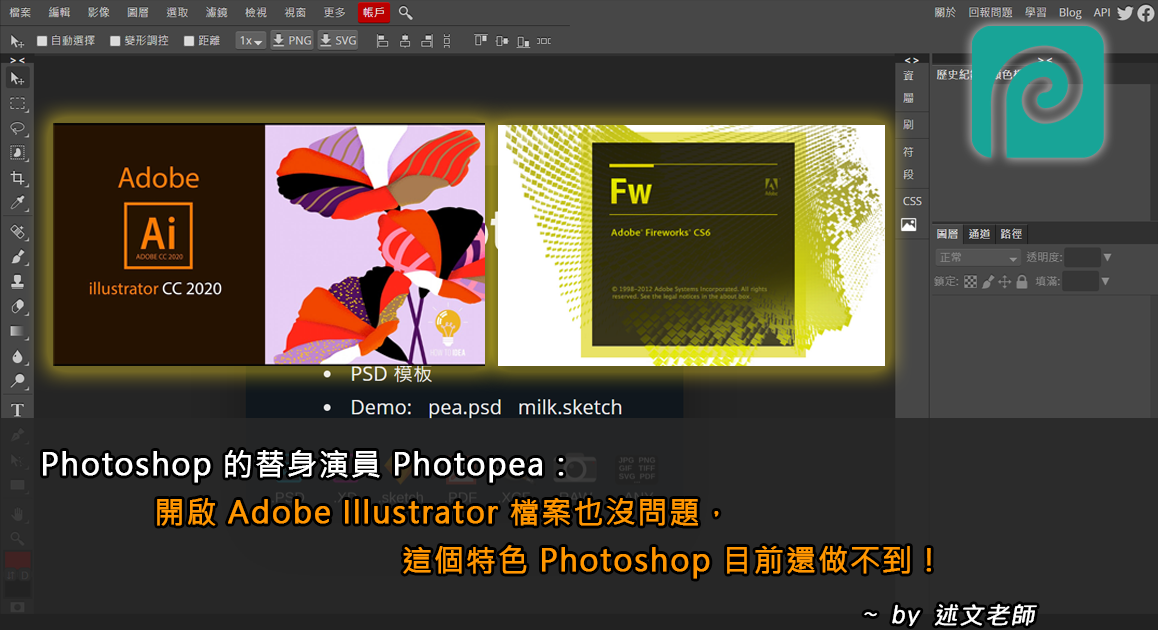Open the 更多 menu
The image size is (1158, 630).
coord(335,13)
